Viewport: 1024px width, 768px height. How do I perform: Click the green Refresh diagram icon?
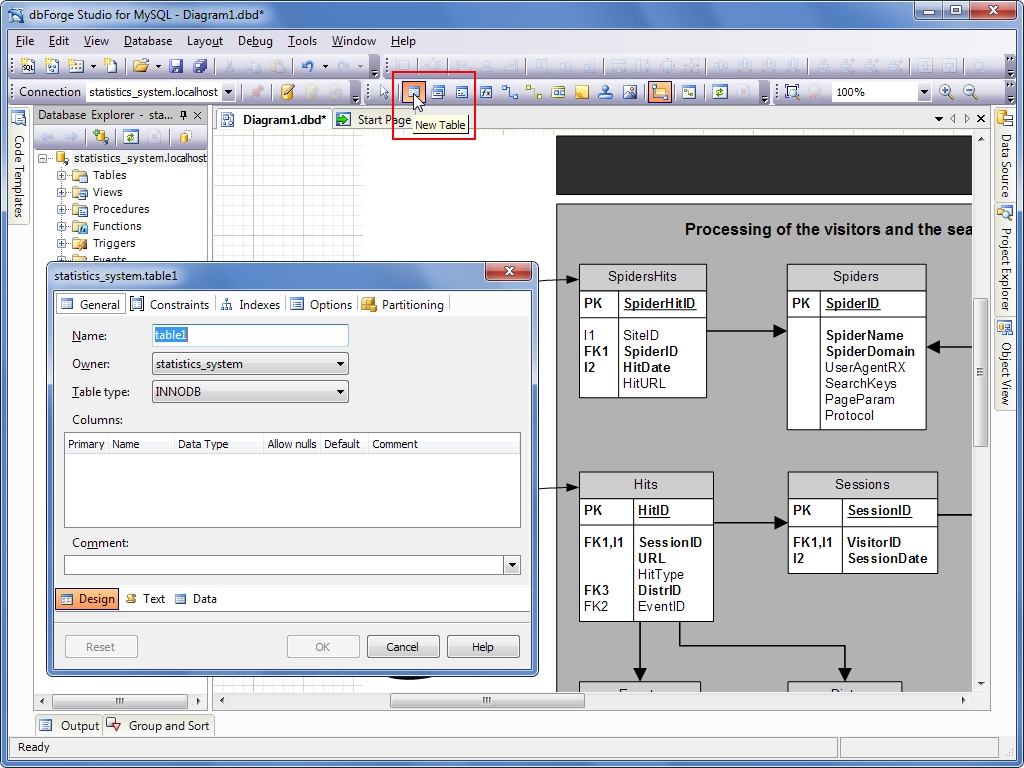click(x=720, y=92)
